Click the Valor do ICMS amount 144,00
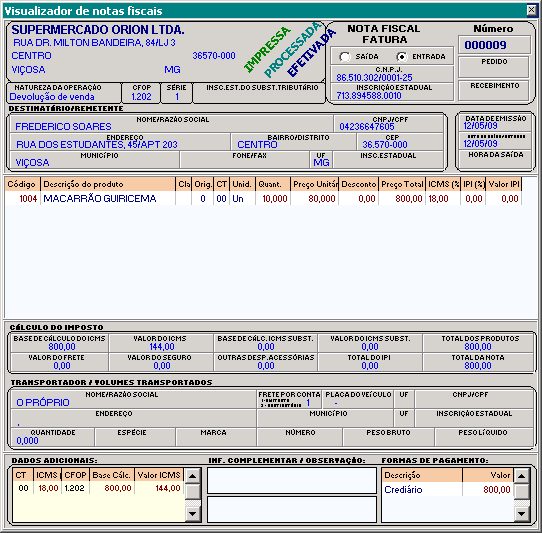The height and width of the screenshot is (533, 542). tap(162, 347)
